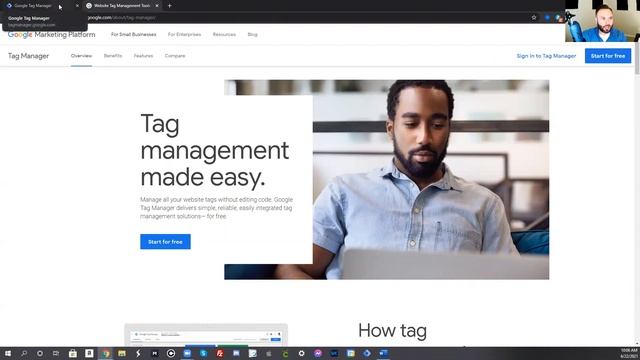Open a new browser tab

(169, 6)
